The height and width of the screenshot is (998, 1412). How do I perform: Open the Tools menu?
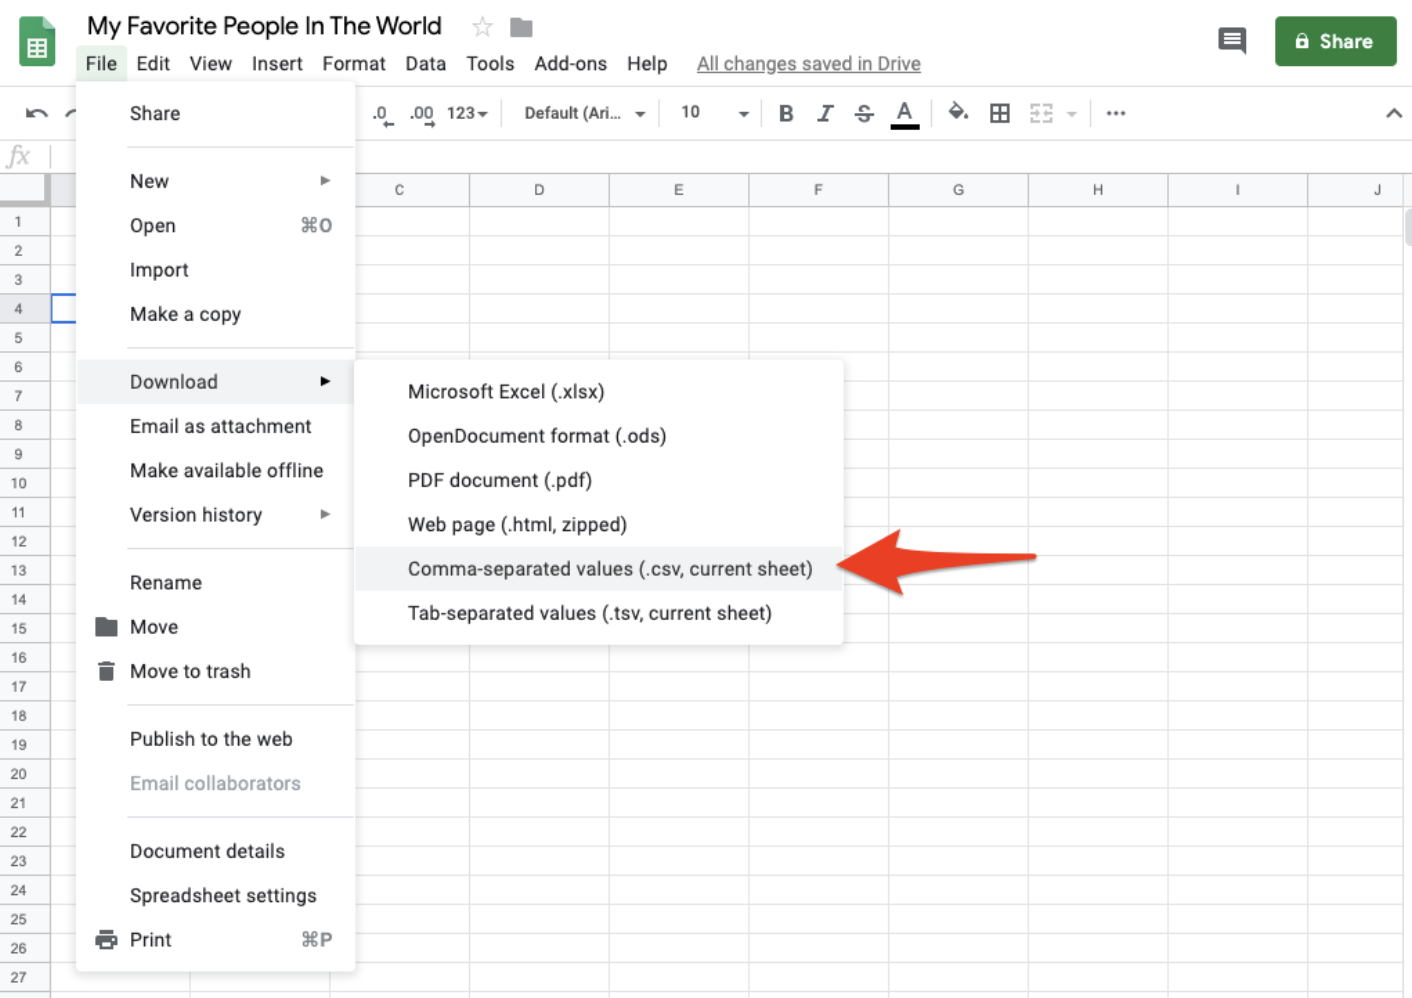pos(490,63)
